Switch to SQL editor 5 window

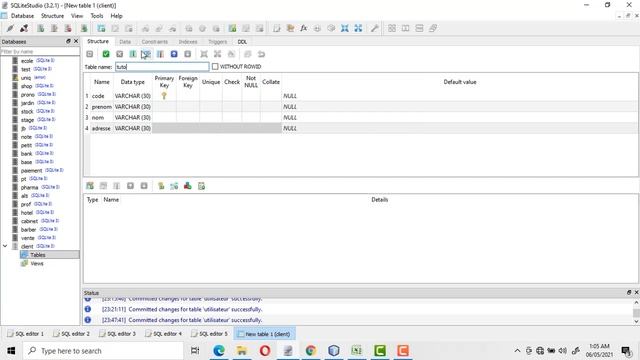[210, 334]
